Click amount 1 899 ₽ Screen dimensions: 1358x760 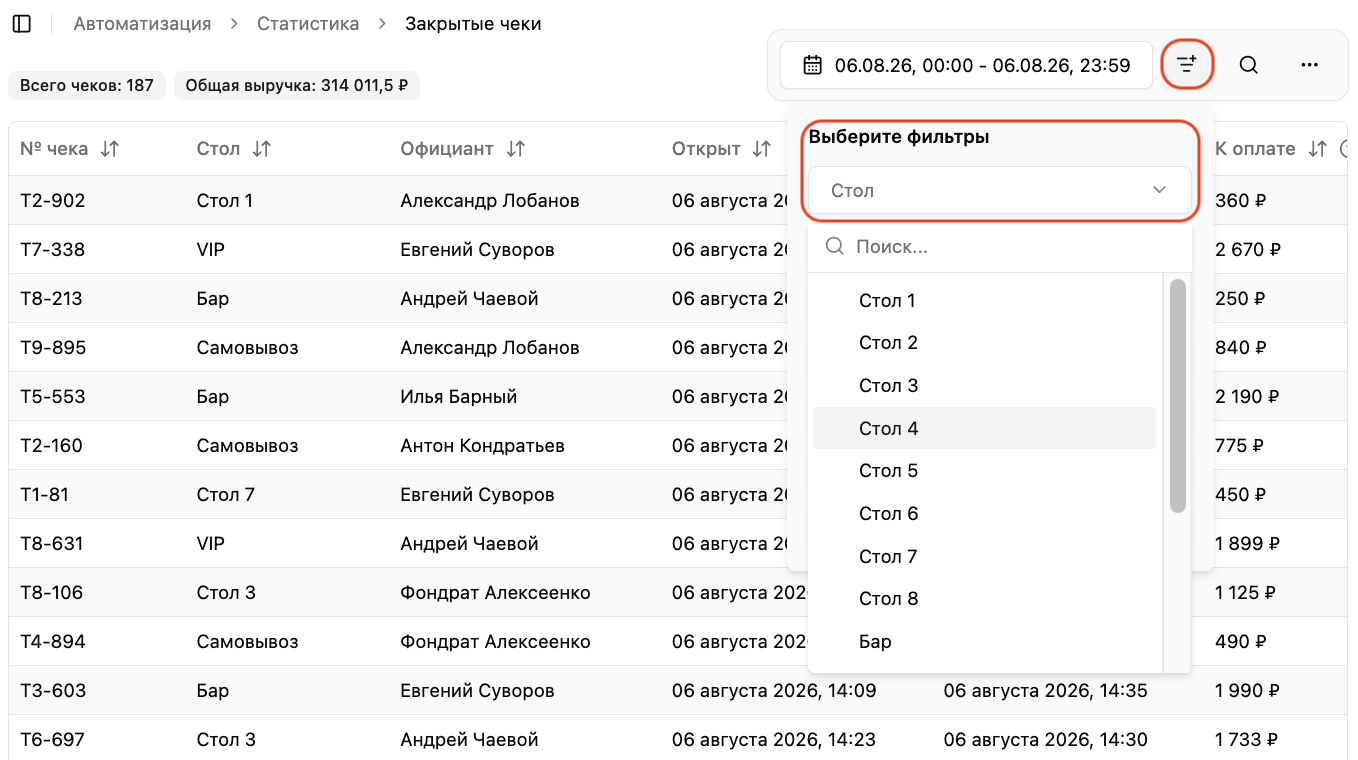(x=1247, y=544)
